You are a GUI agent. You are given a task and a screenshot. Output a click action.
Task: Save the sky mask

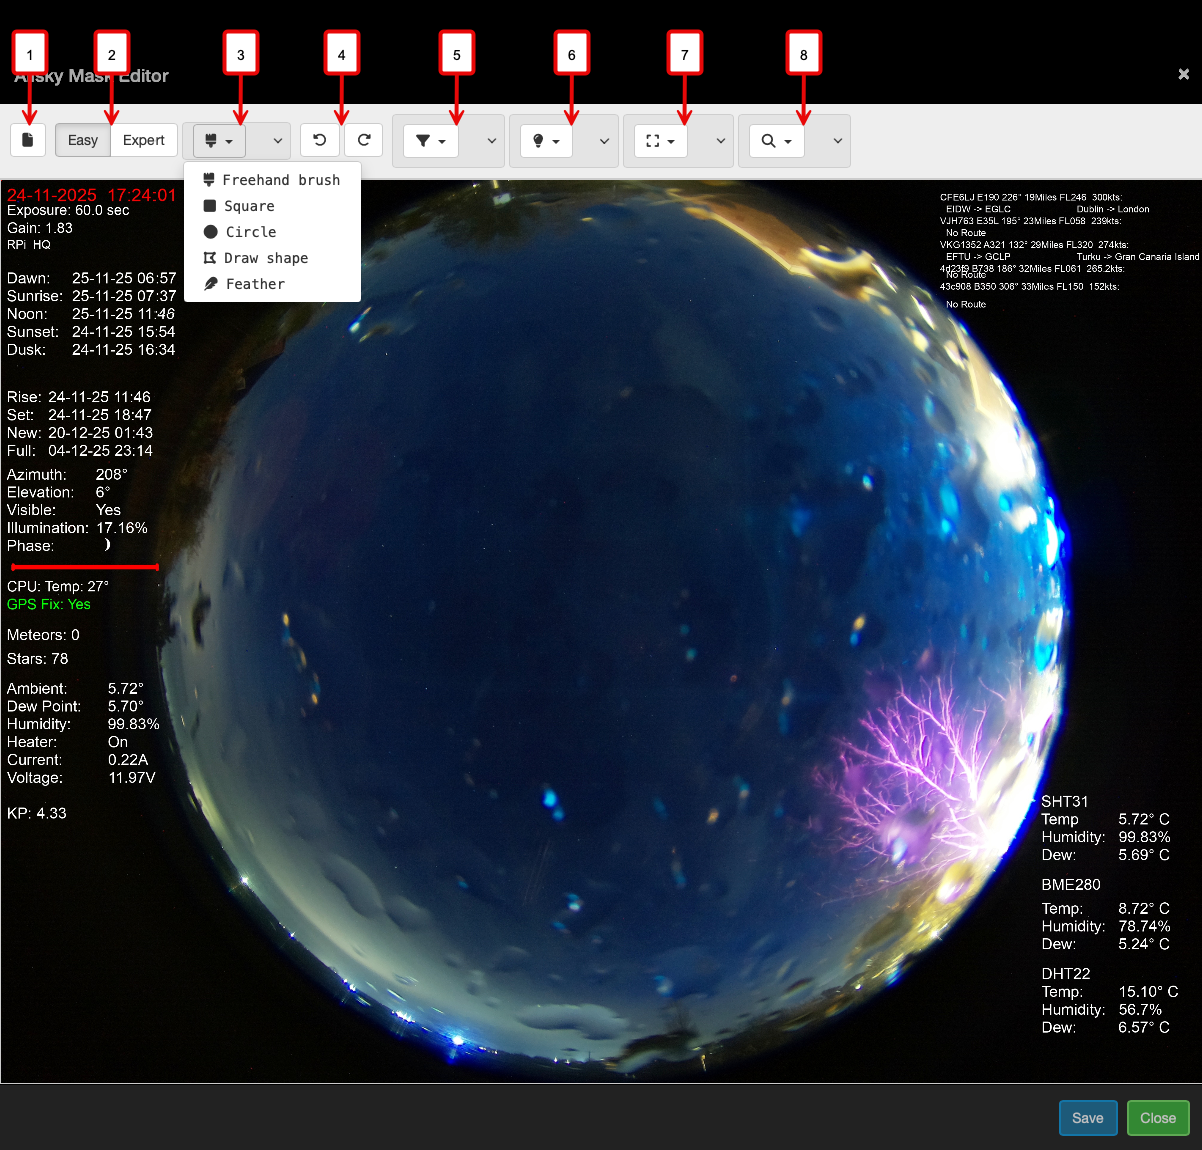coord(1087,1118)
